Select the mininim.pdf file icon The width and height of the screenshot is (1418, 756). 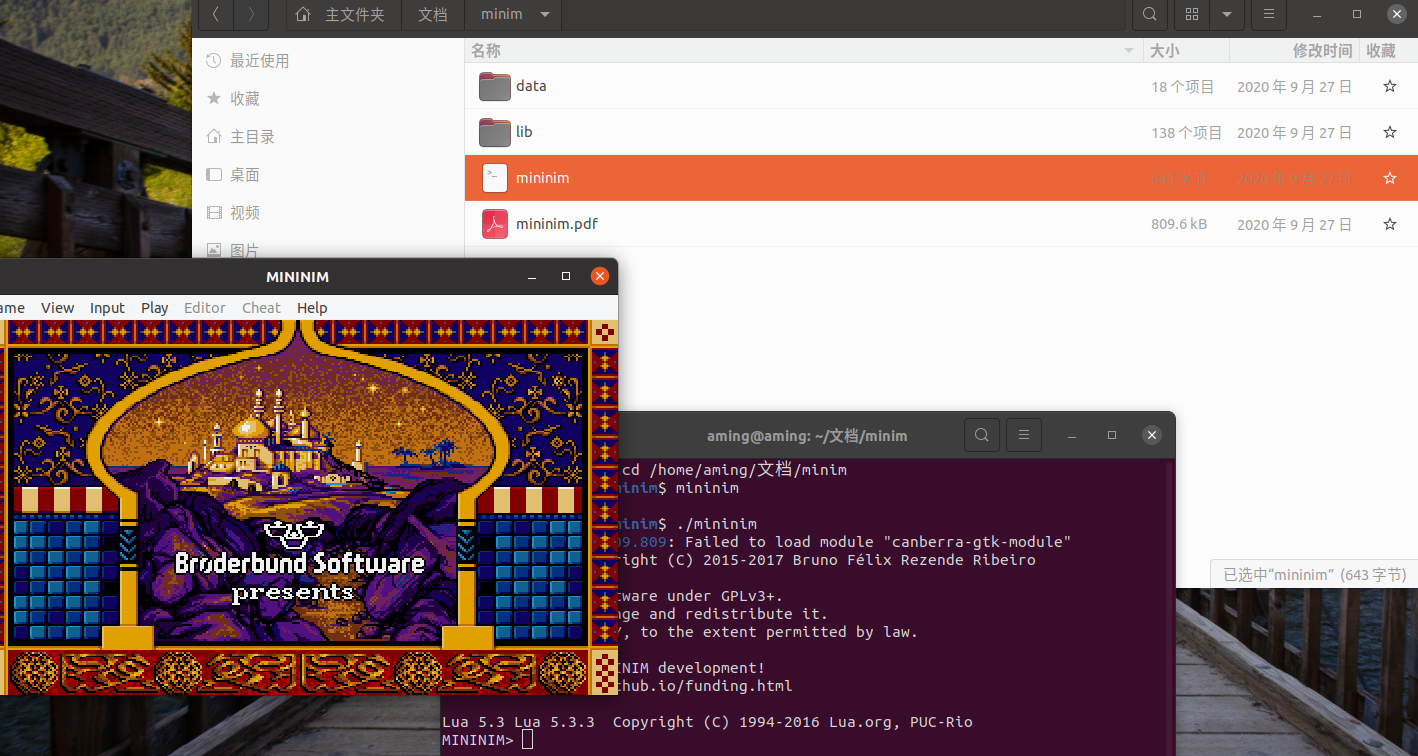(495, 224)
